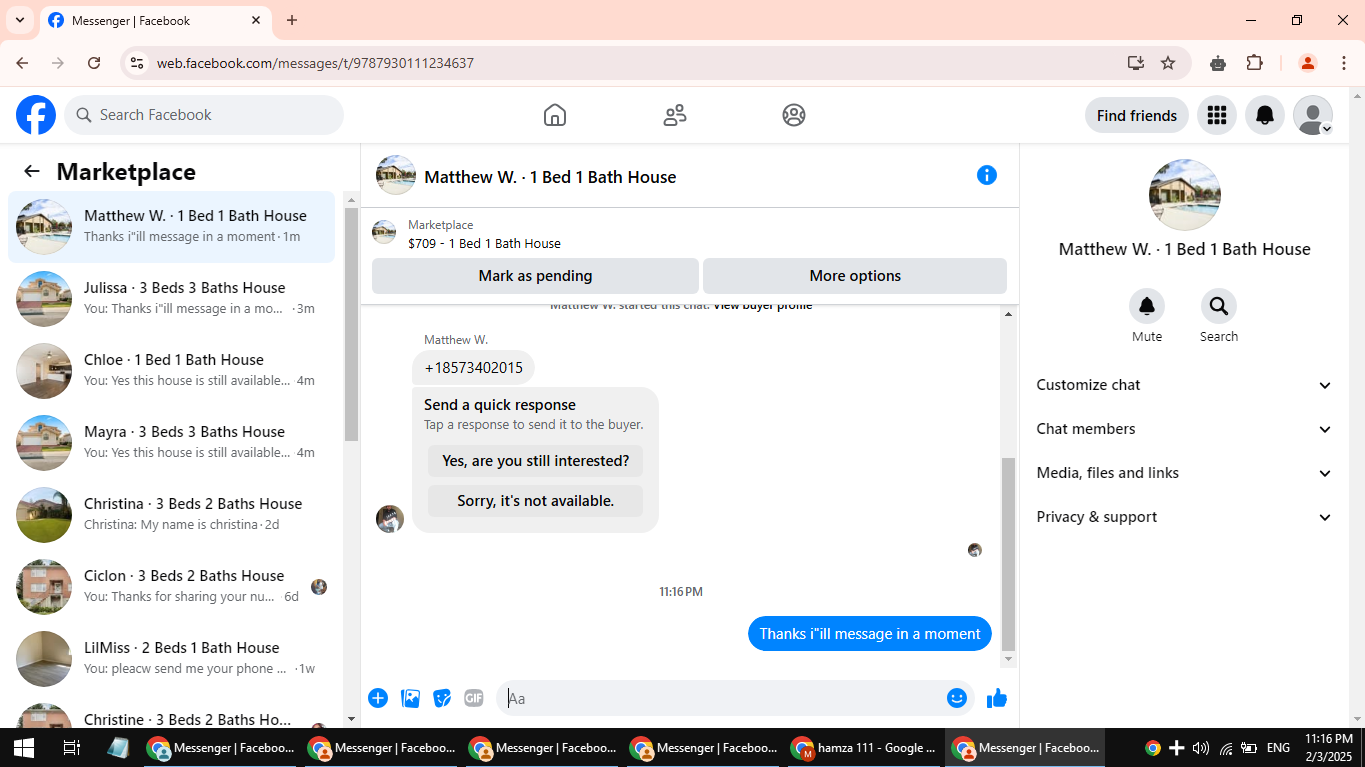The height and width of the screenshot is (767, 1365).
Task: Open the Windows Start menu
Action: coord(23,747)
